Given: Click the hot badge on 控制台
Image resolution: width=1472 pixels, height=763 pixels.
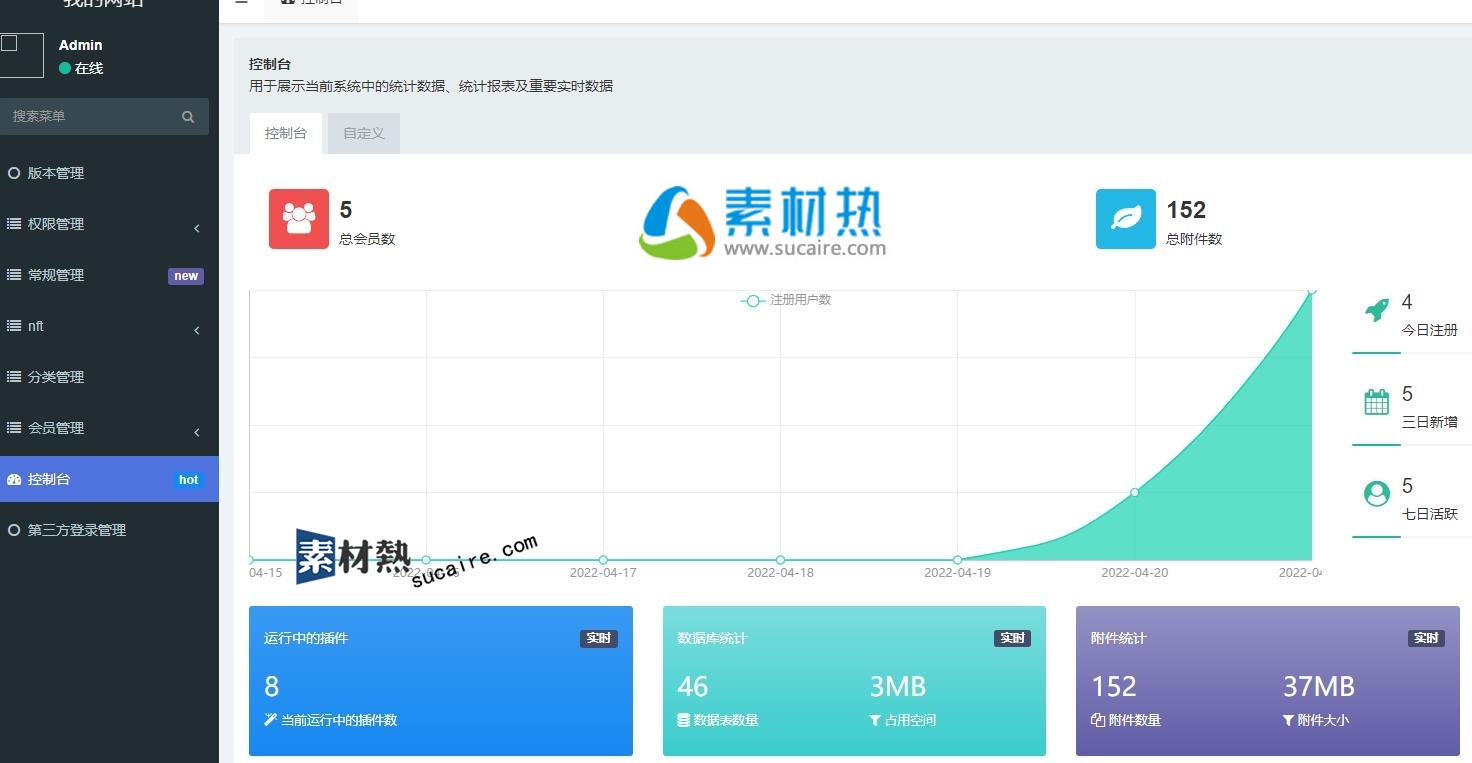Looking at the screenshot, I should [x=188, y=480].
